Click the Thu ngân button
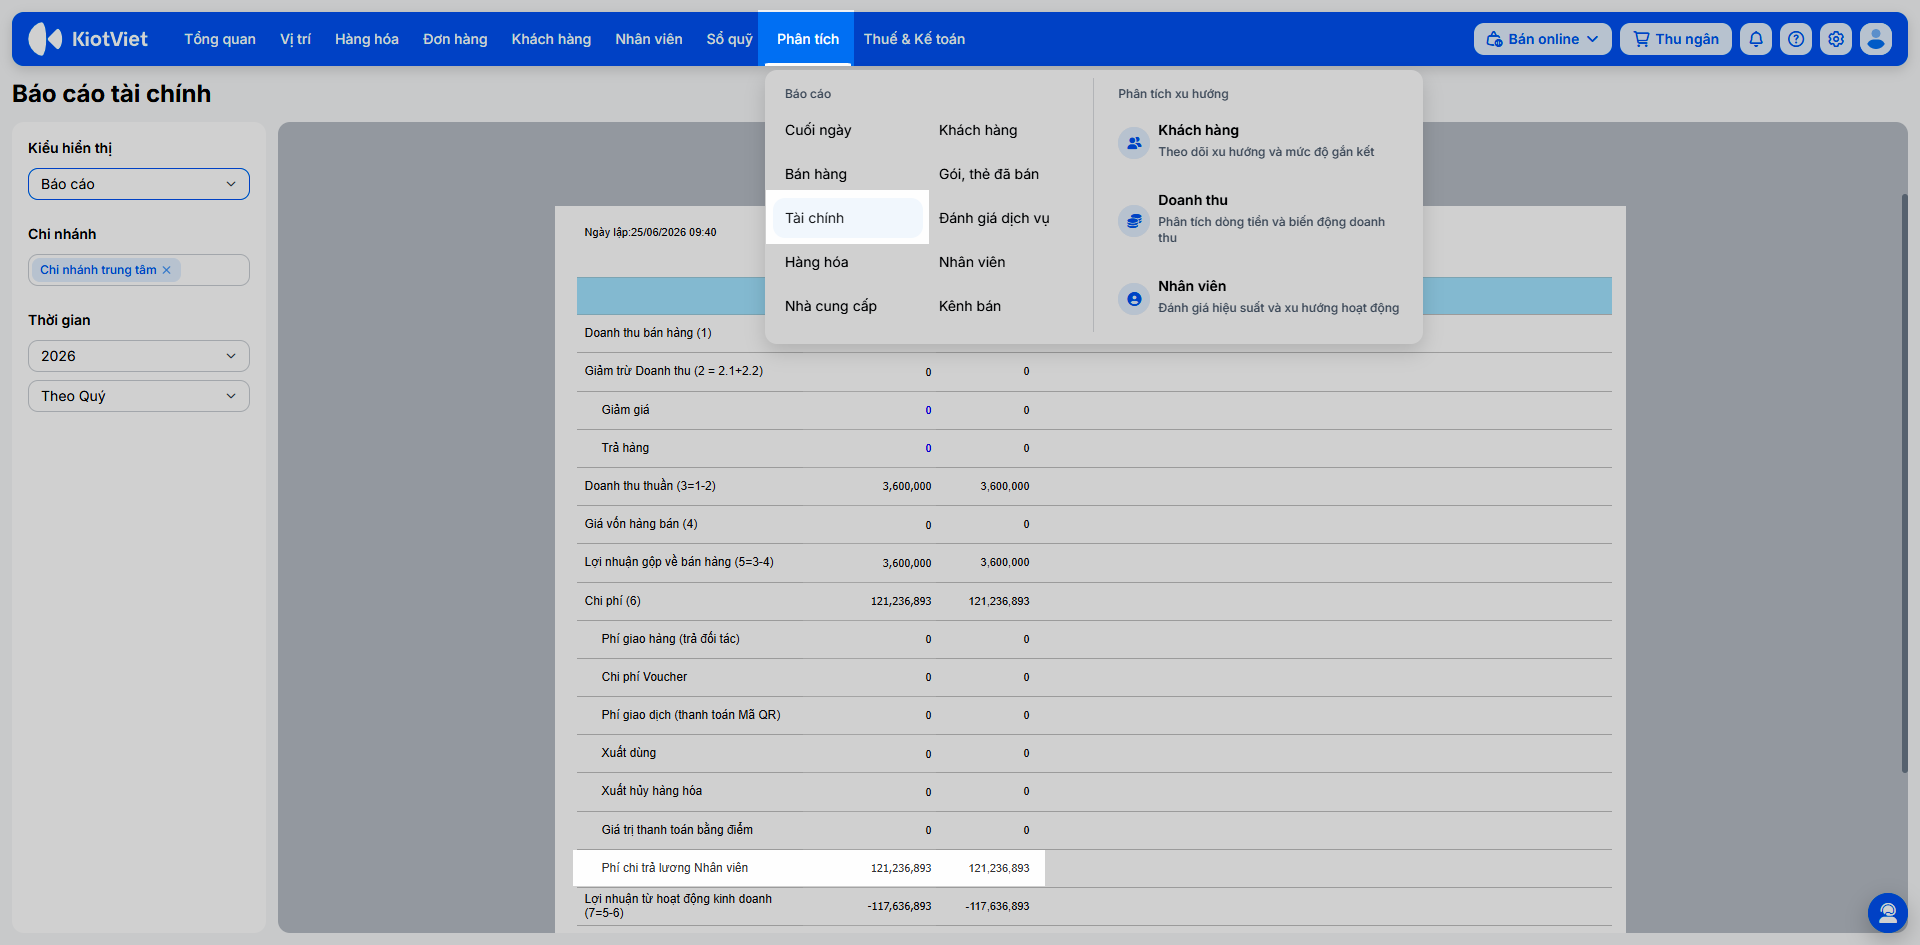 pos(1676,39)
